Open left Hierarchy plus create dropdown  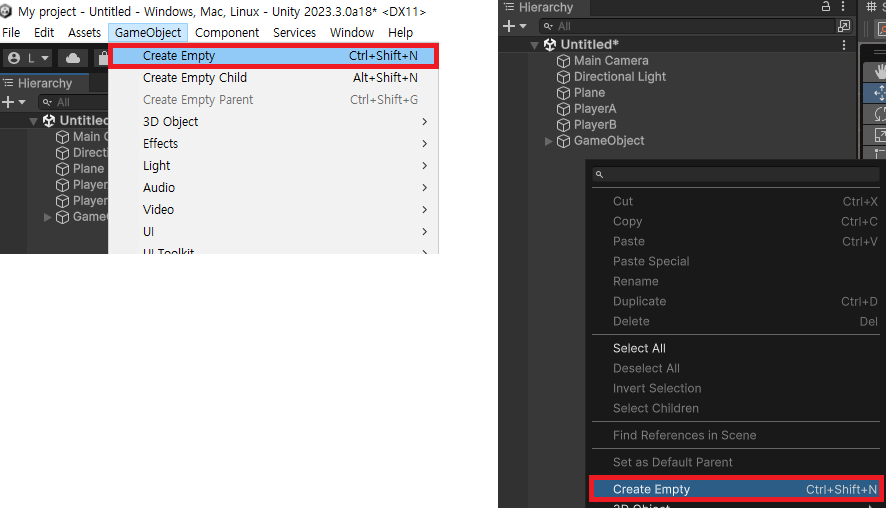click(14, 102)
